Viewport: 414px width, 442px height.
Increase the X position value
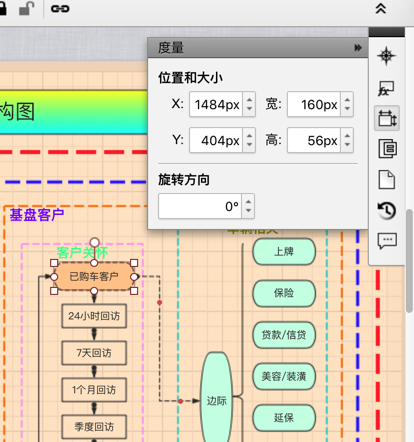click(249, 99)
